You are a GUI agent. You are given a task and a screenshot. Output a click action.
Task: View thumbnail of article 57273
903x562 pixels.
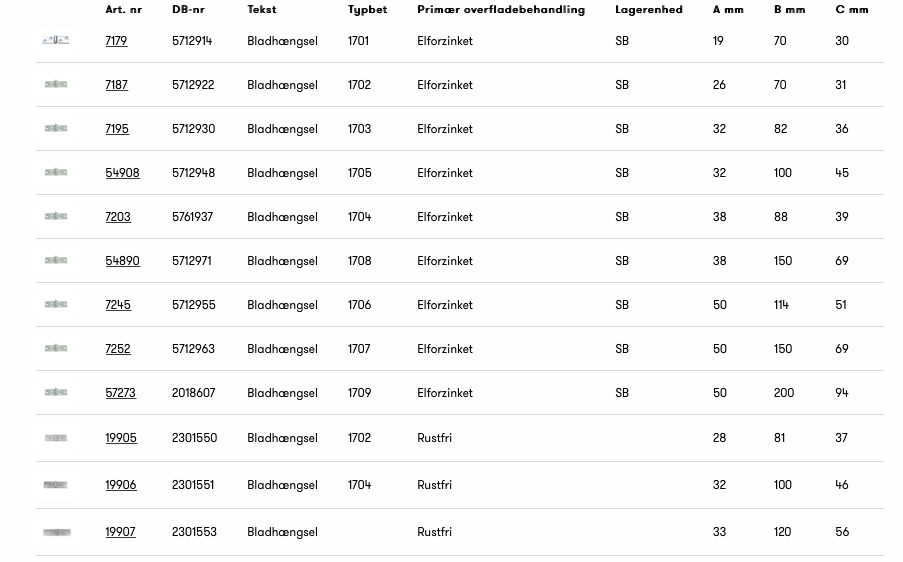coord(56,392)
